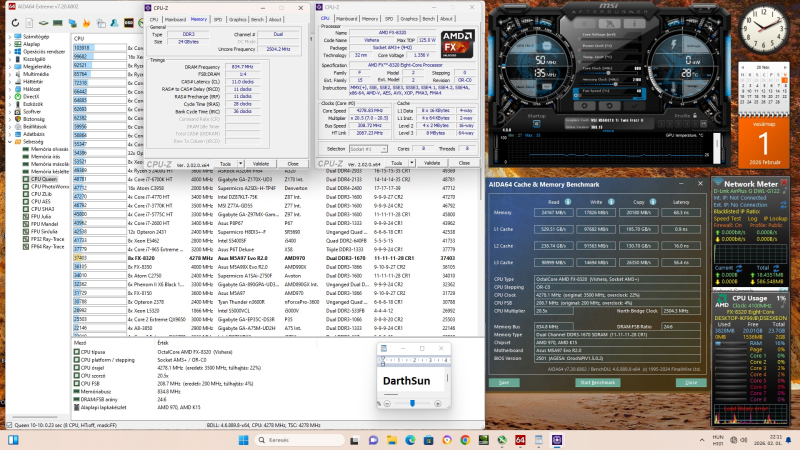This screenshot has width=800, height=450.
Task: Expand the Megjelenítés tree node
Action: click(10, 66)
